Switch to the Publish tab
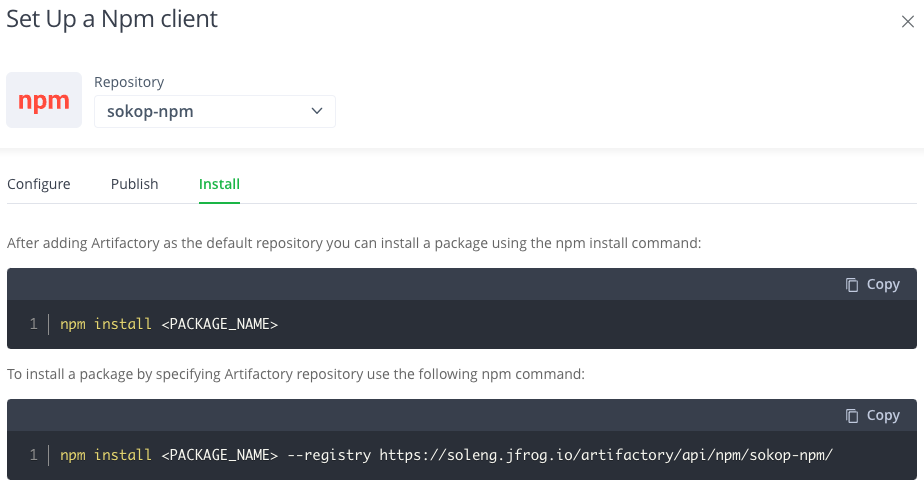 click(134, 184)
